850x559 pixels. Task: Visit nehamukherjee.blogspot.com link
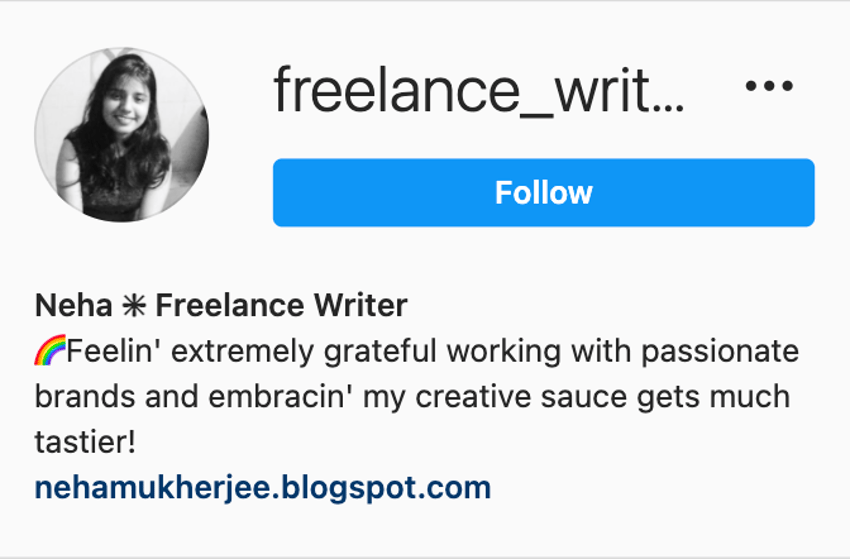[x=263, y=487]
